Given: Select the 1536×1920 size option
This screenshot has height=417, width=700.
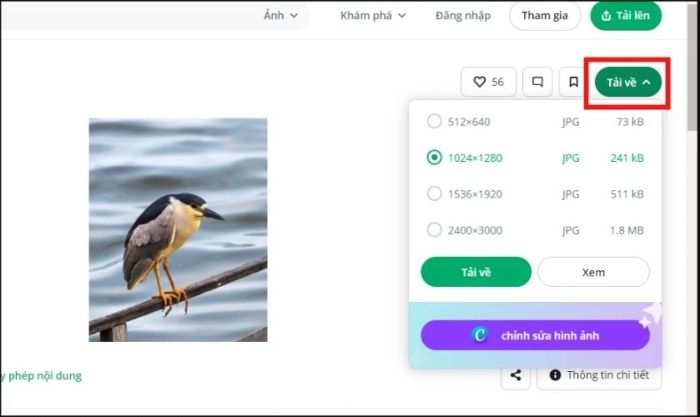Looking at the screenshot, I should click(x=434, y=193).
